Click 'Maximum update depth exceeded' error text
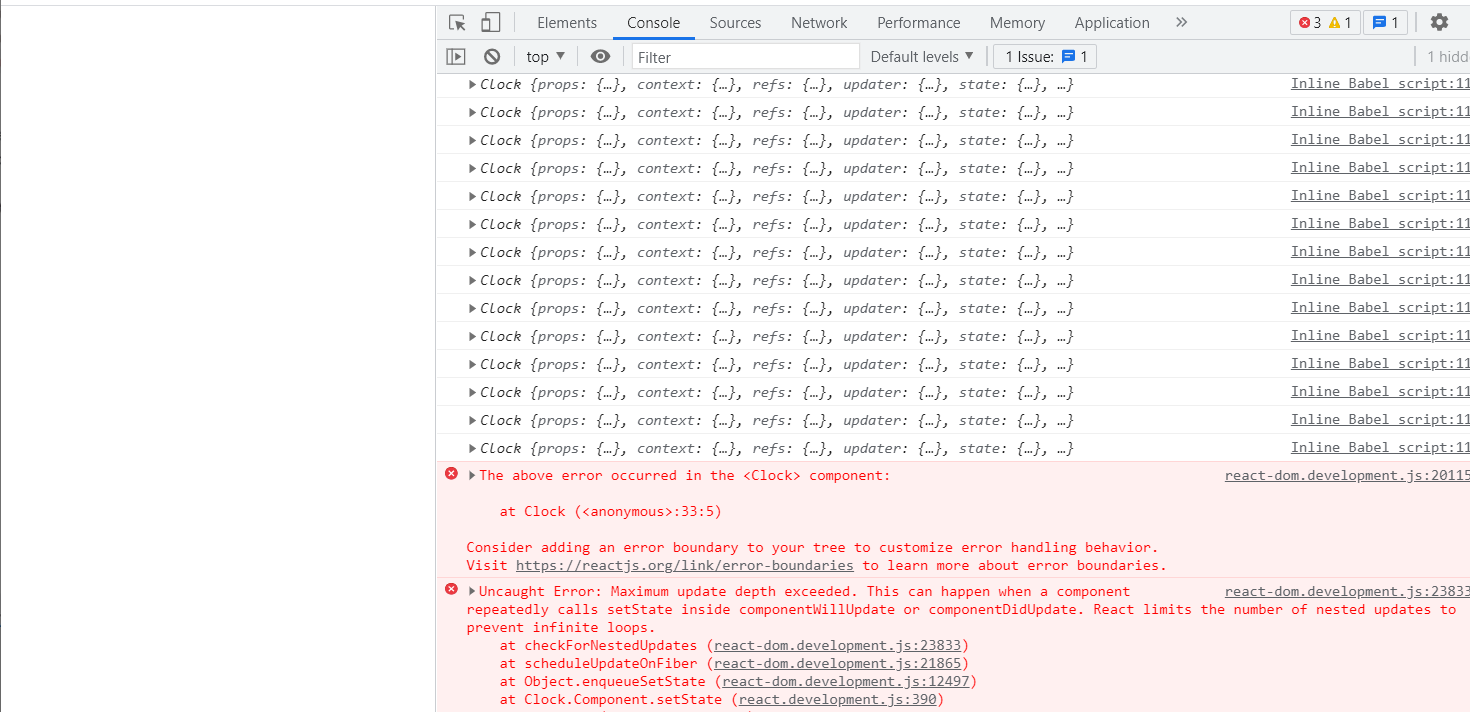 pos(734,591)
